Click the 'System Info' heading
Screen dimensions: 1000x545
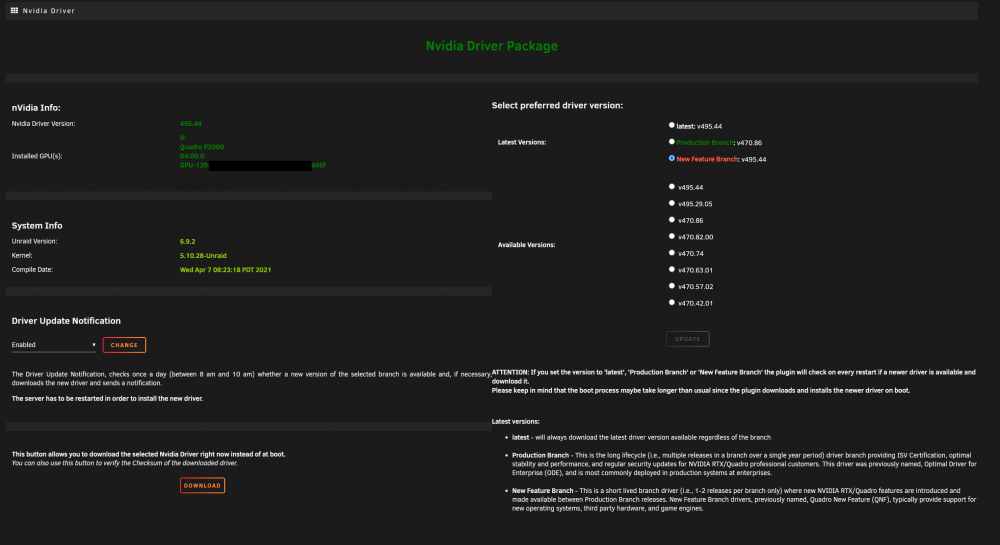[x=37, y=226]
